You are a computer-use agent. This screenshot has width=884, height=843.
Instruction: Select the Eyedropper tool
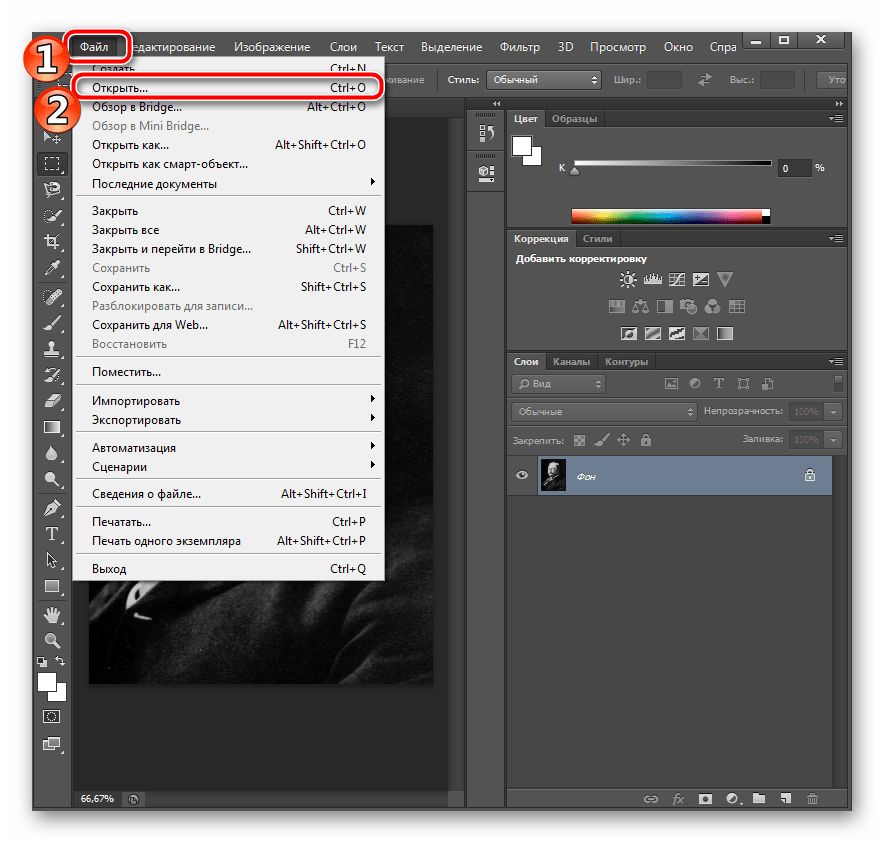coord(52,268)
